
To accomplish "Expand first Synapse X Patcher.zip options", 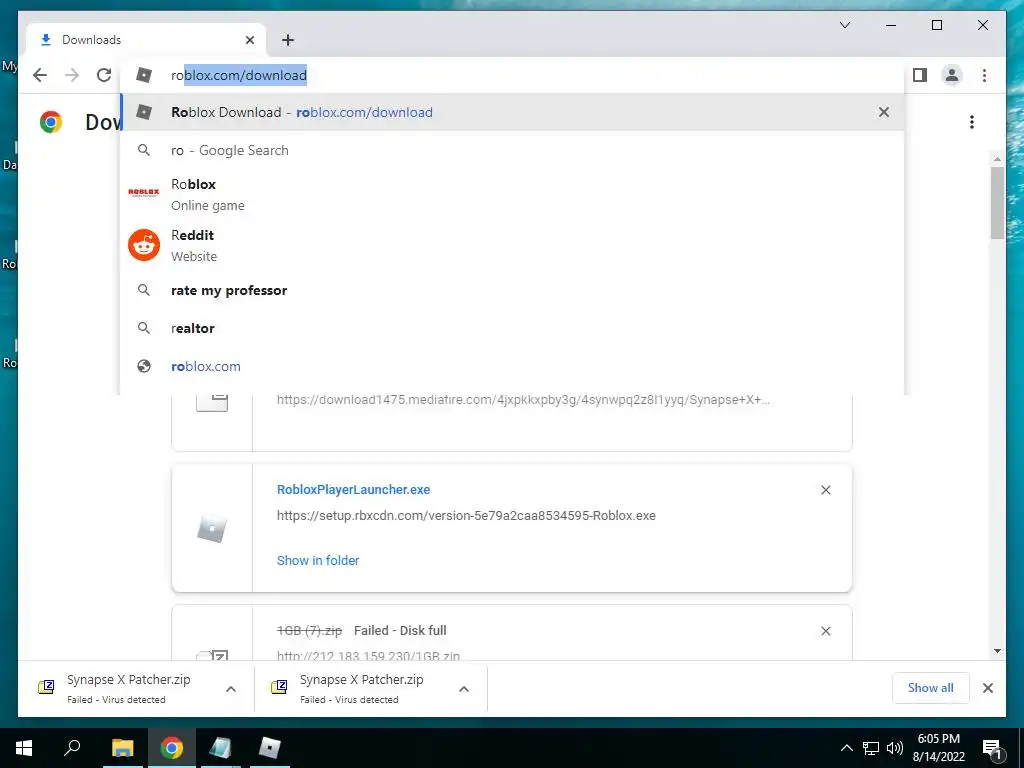I will [x=231, y=688].
